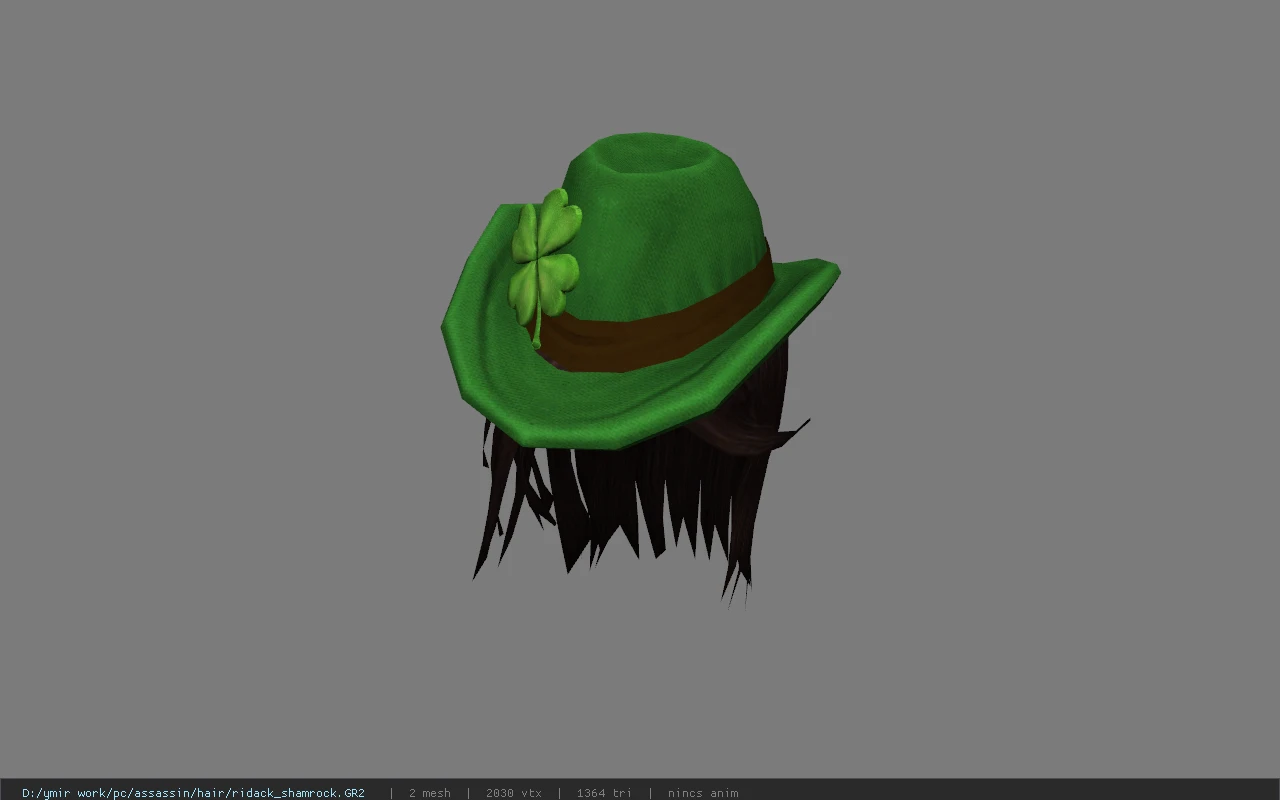Click the dark hair mesh below the hat

click(x=640, y=490)
